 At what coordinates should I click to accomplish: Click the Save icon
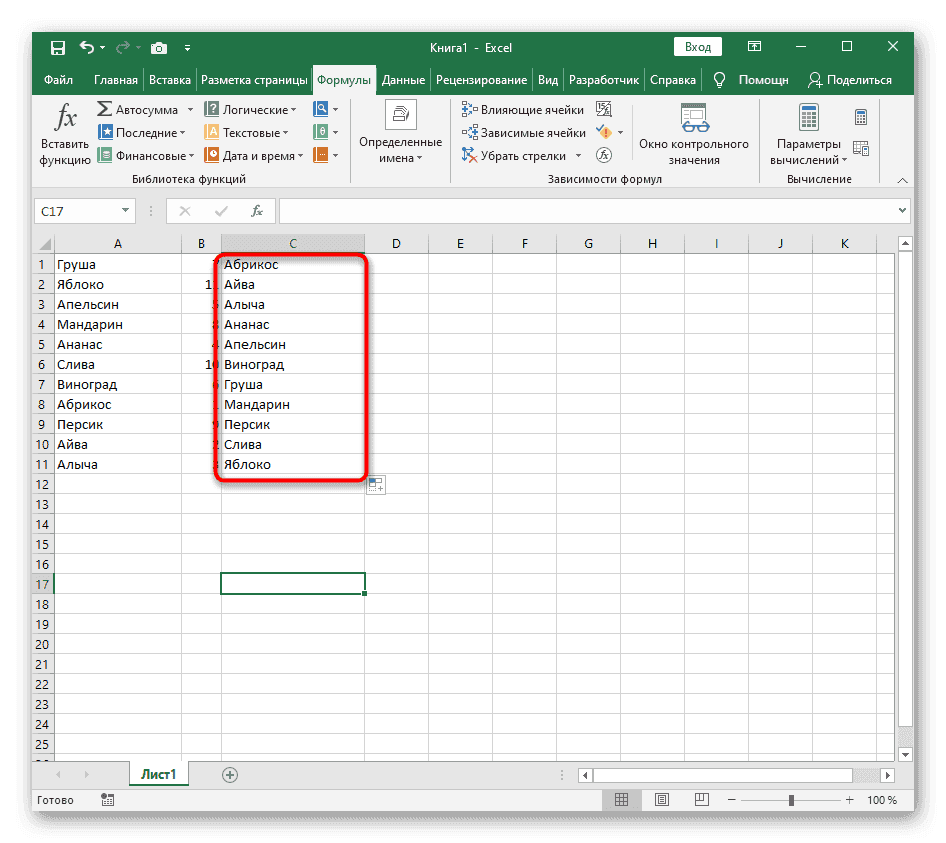(57, 47)
